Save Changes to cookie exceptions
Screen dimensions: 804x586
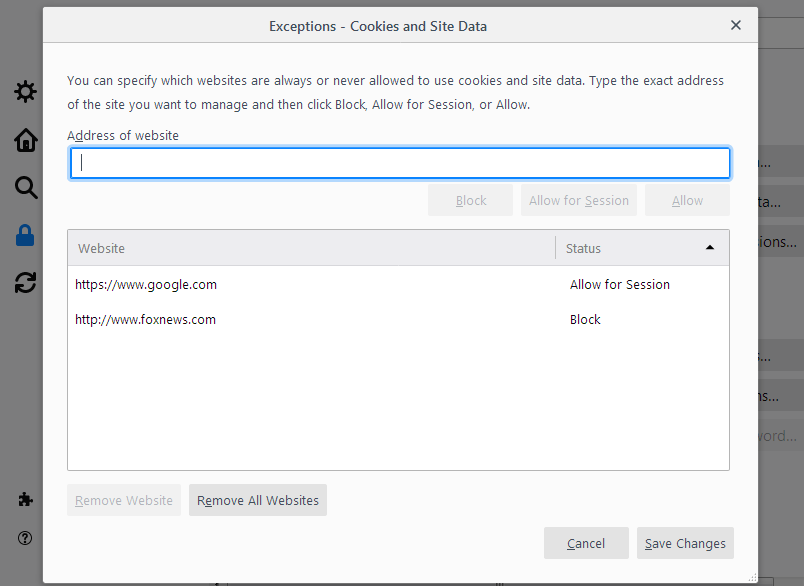685,543
